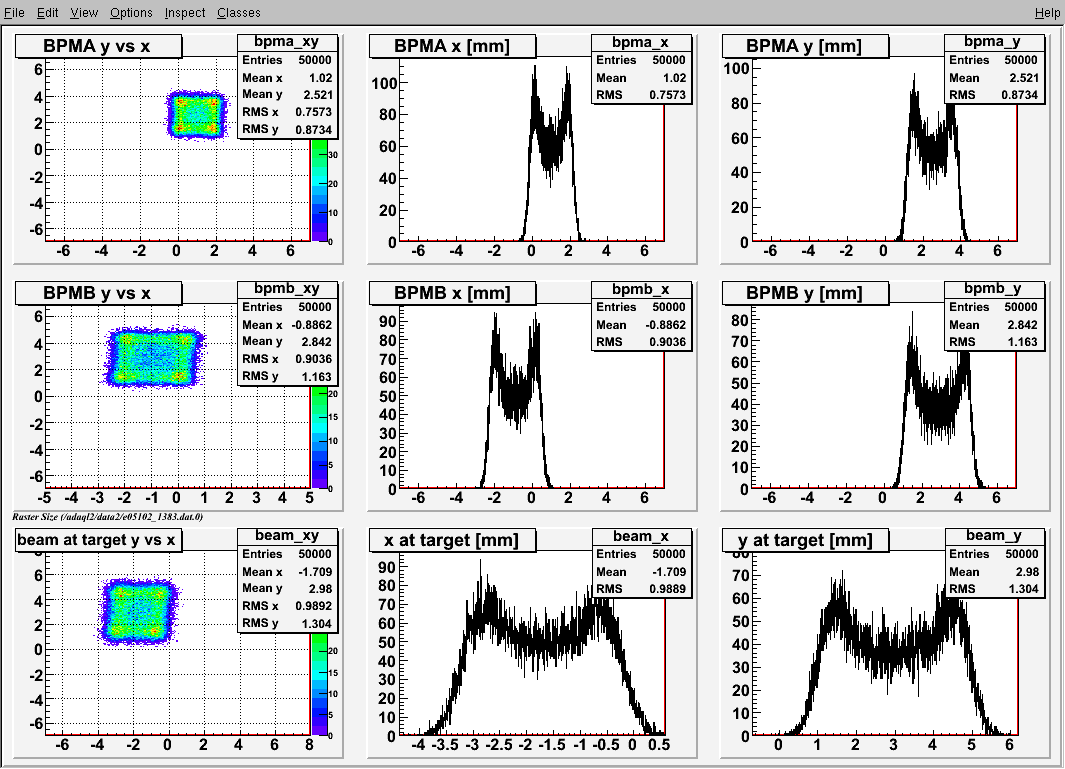Open the Classes menu

[238, 12]
